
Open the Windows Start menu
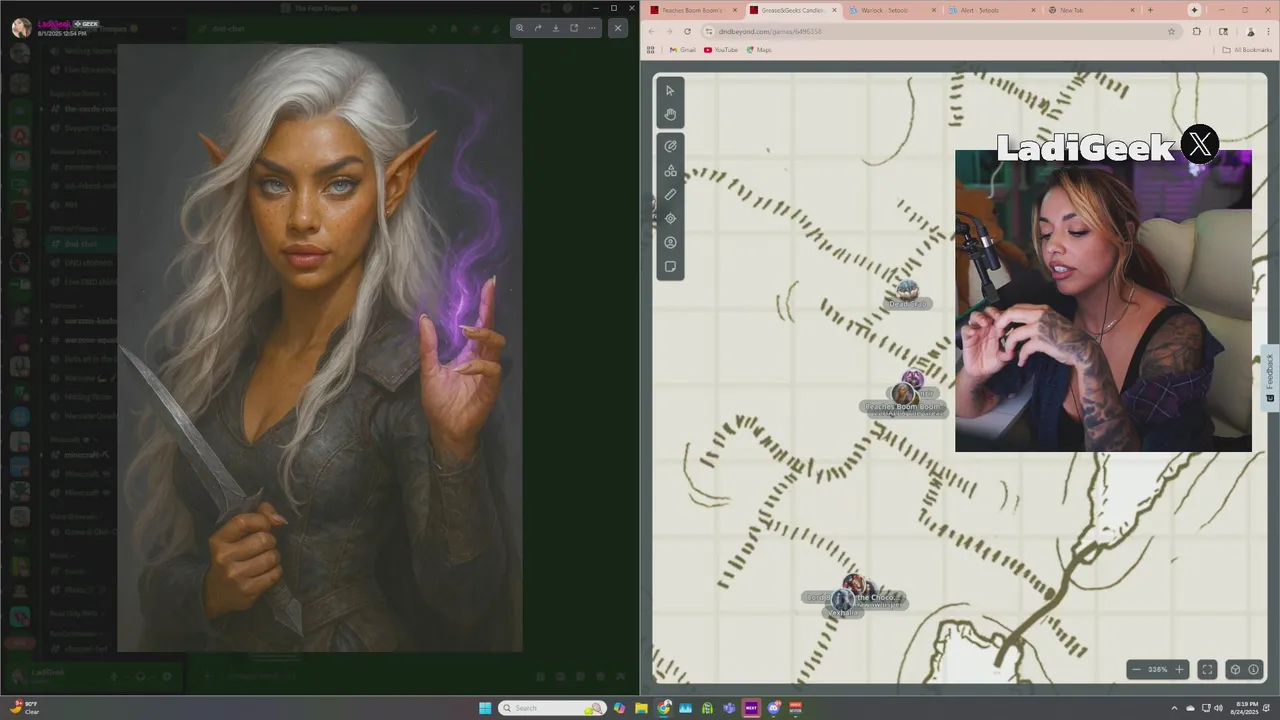tap(485, 708)
